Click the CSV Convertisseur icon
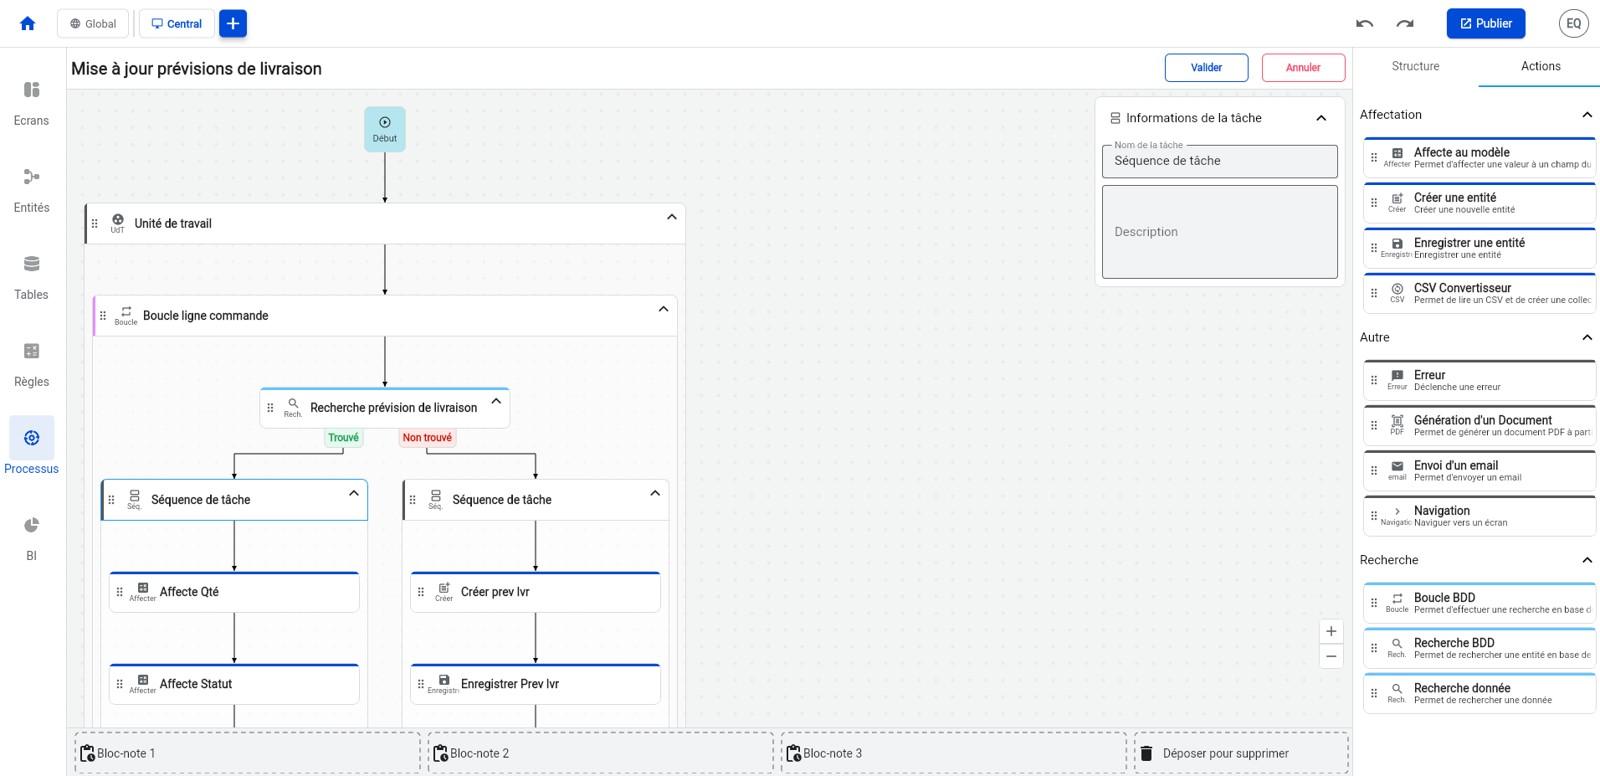The width and height of the screenshot is (1600, 776). pos(1397,288)
